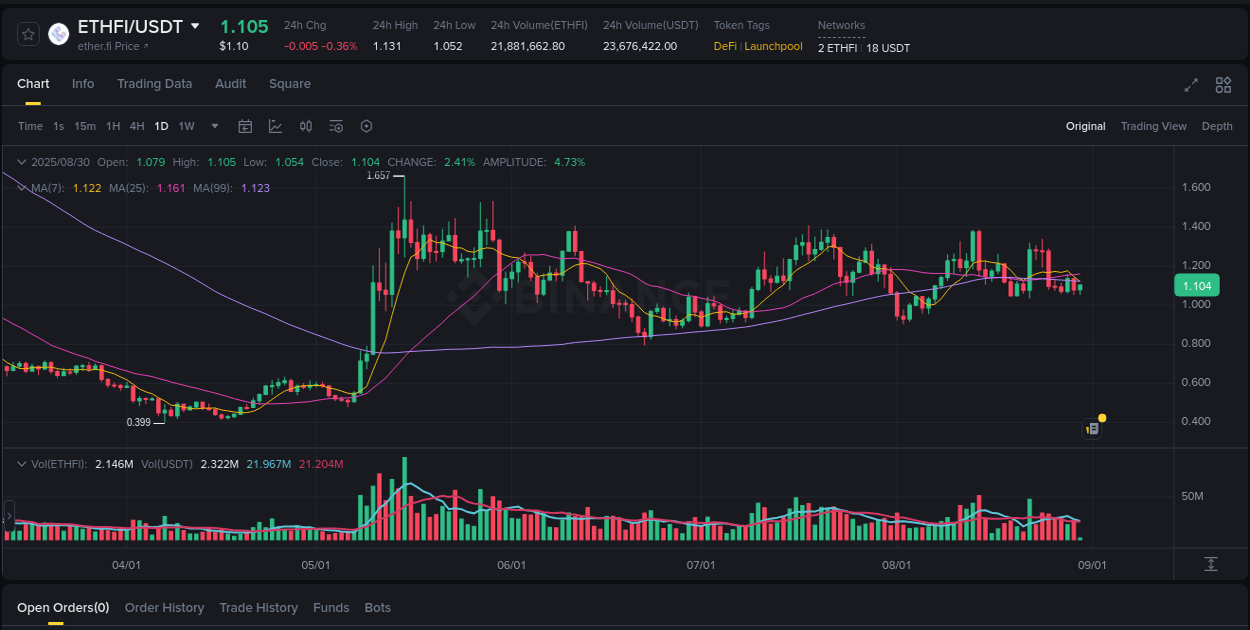Open the date range calendar icon

(245, 126)
